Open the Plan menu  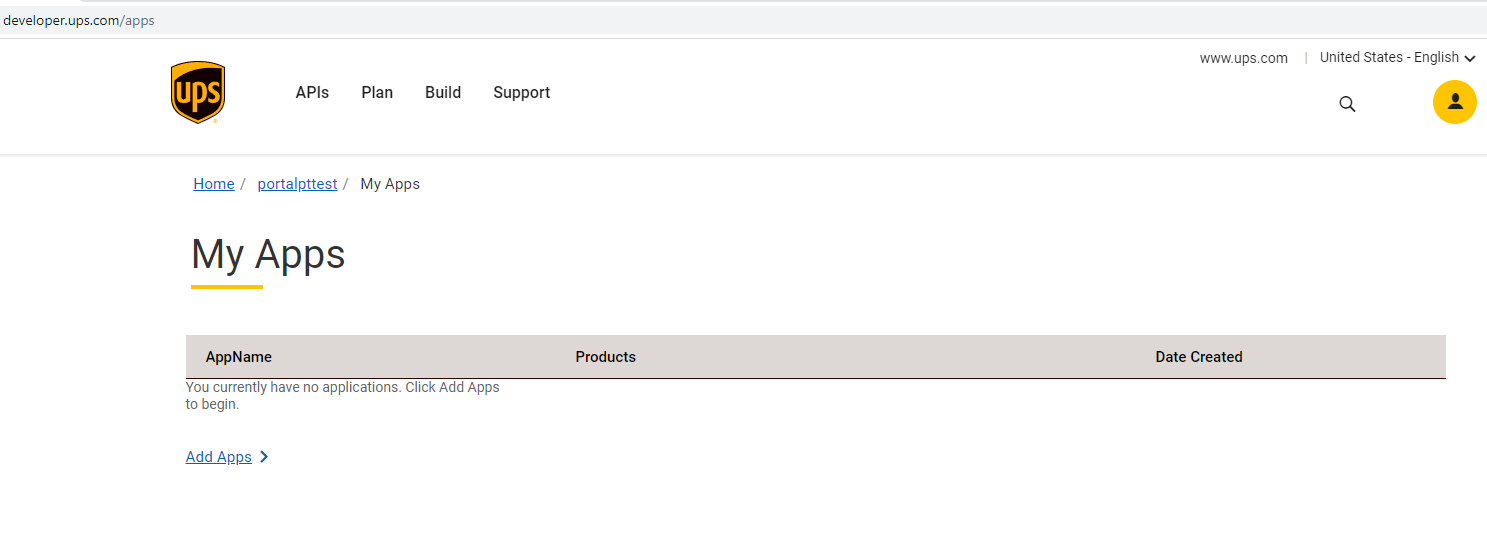point(377,93)
